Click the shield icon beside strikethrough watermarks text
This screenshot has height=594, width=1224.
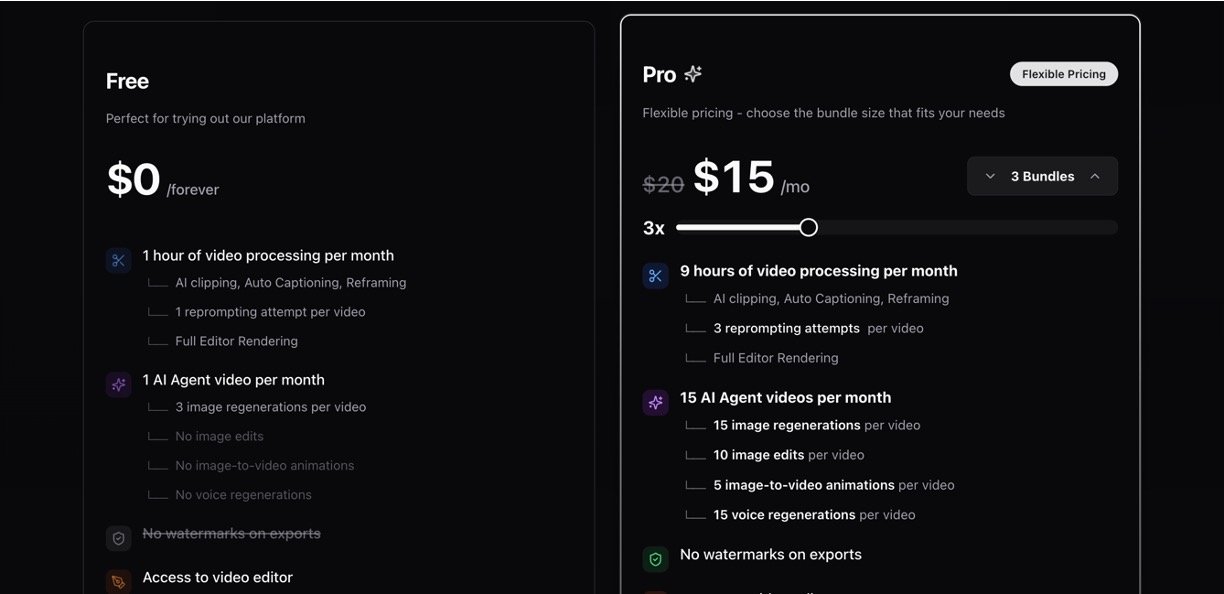118,538
